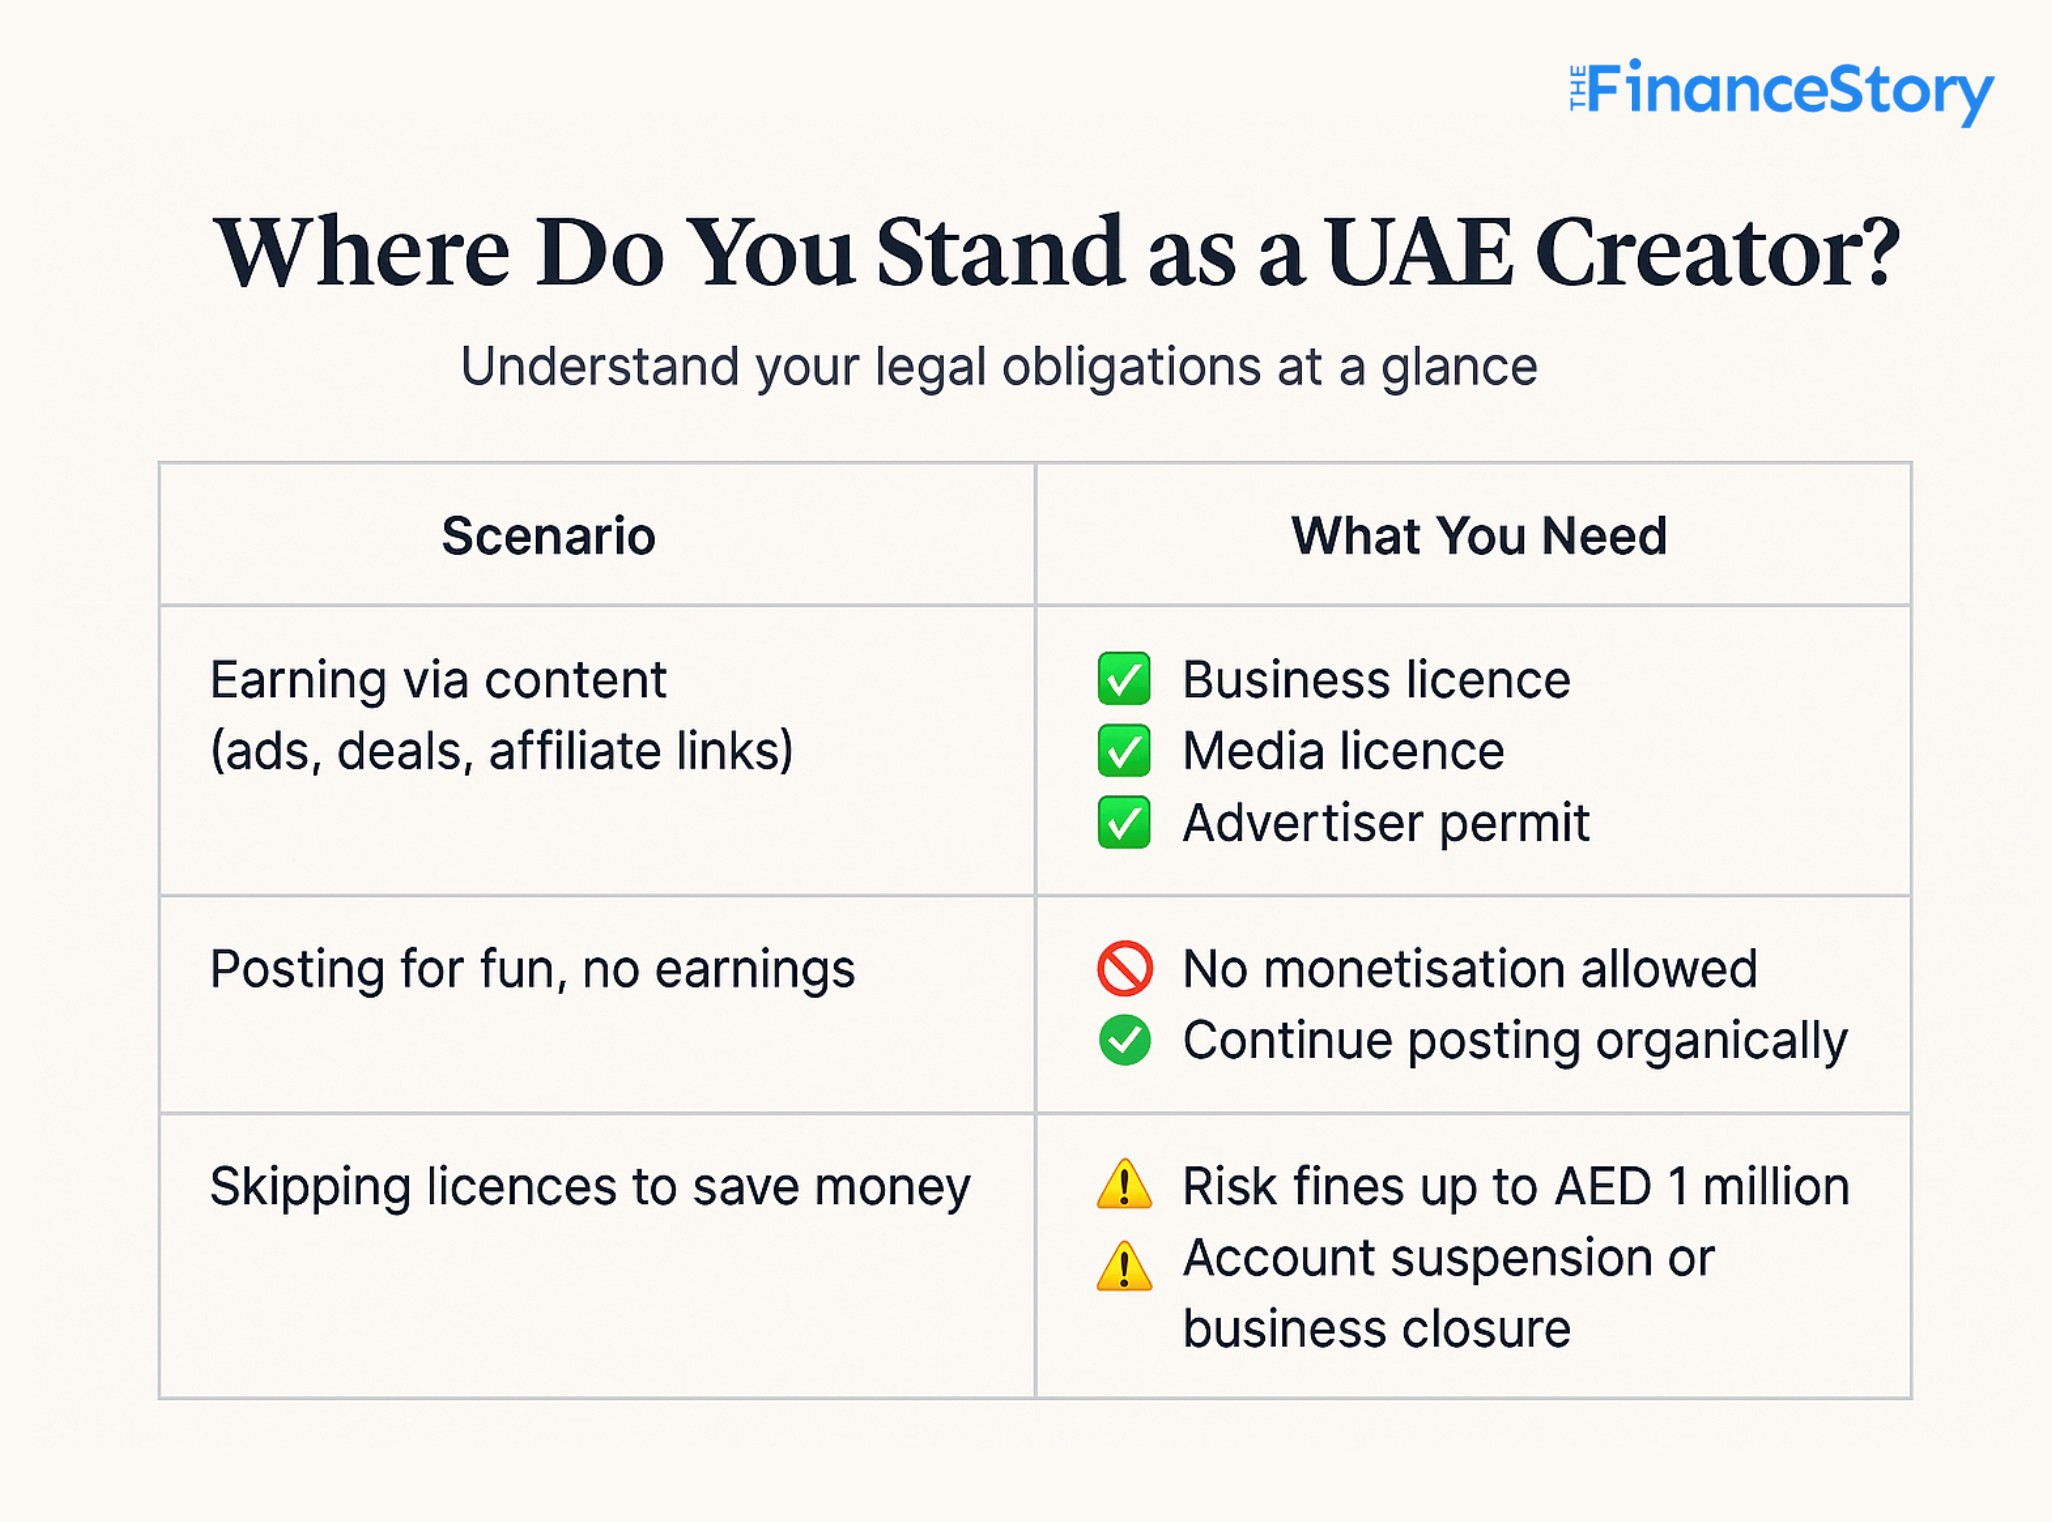Select Posting for fun, no earnings cell
This screenshot has height=1522, width=2052.
pyautogui.click(x=597, y=1004)
